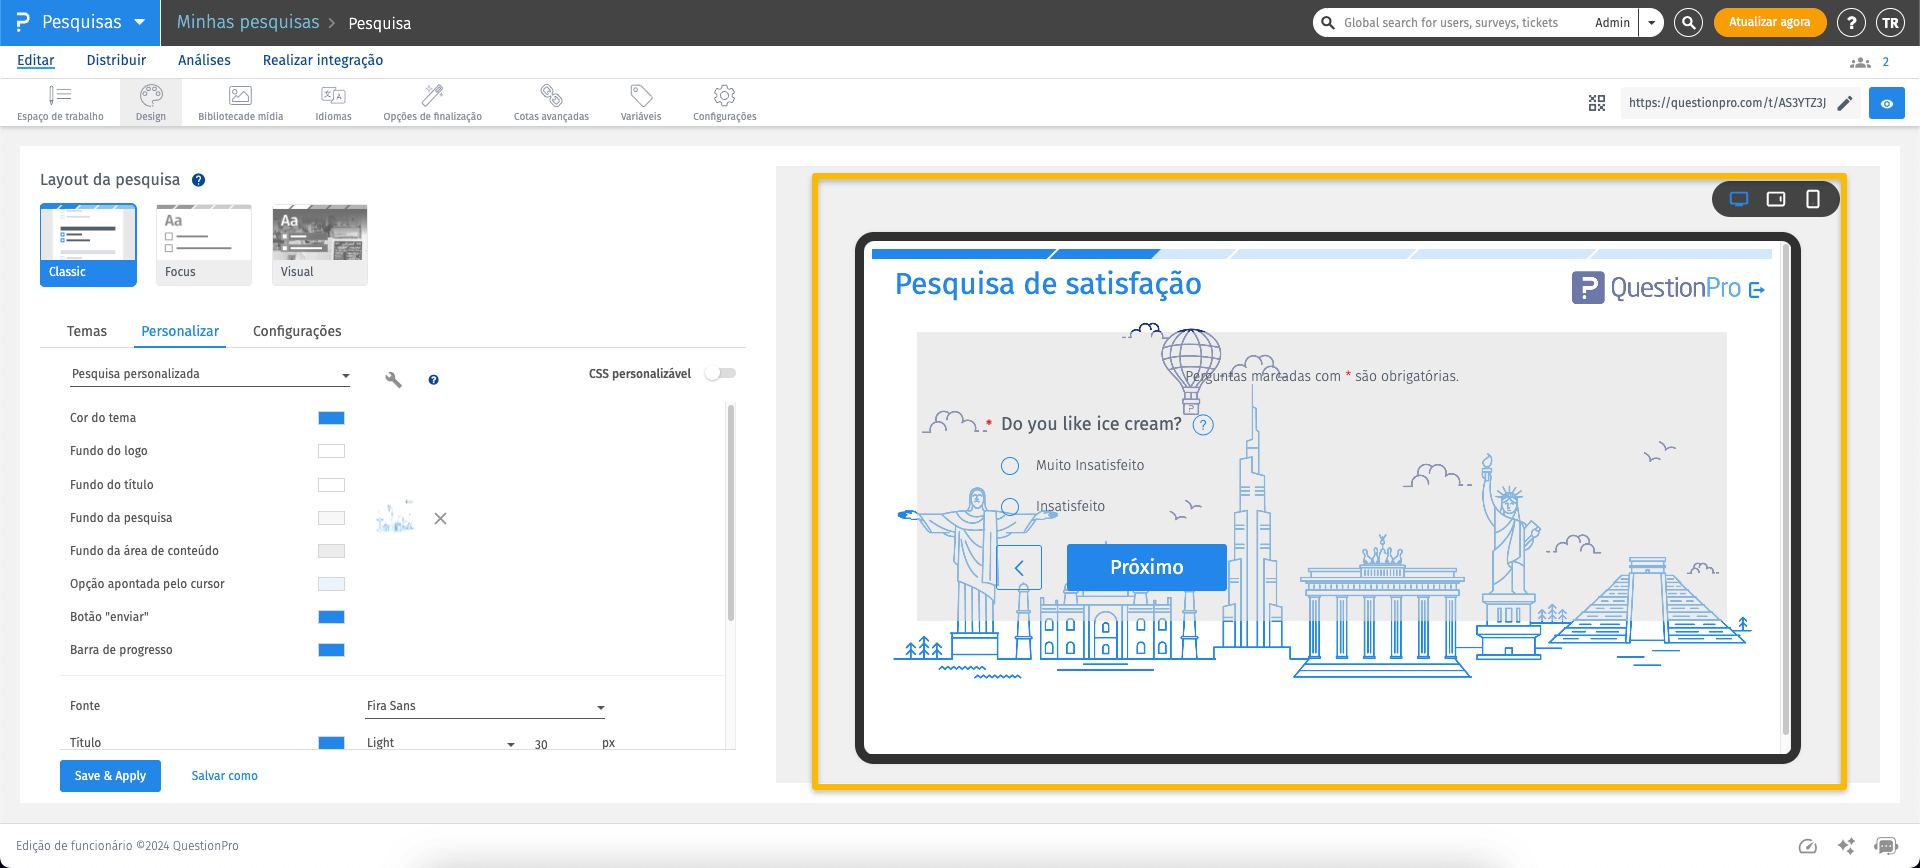Screen dimensions: 1920x868
Task: Select the Insatisfeito radio option
Action: click(x=1010, y=507)
